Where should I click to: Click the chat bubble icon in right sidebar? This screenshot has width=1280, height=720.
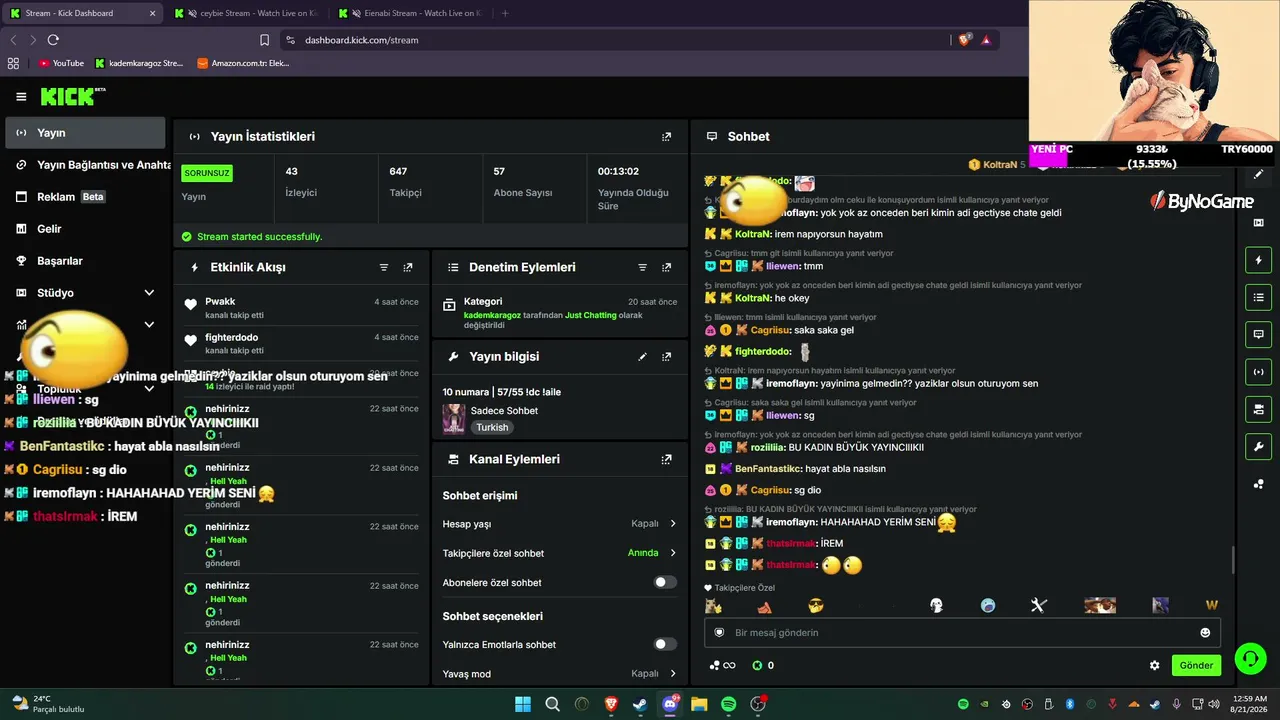coord(1259,334)
